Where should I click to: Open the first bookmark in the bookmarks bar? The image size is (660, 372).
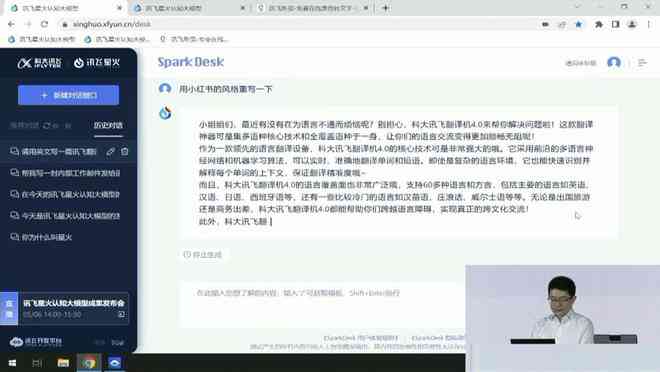pos(41,39)
